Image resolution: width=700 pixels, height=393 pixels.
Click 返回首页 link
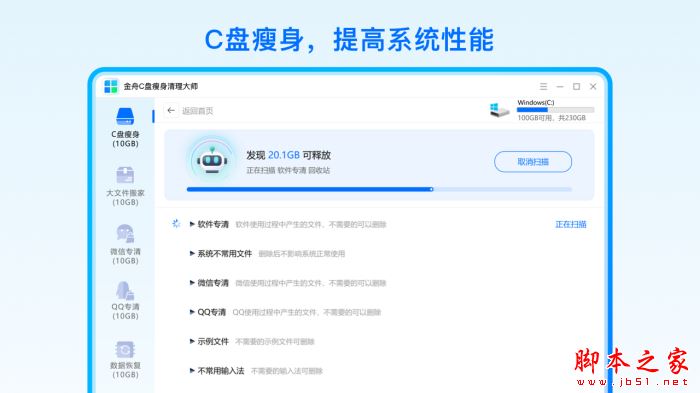click(x=197, y=111)
